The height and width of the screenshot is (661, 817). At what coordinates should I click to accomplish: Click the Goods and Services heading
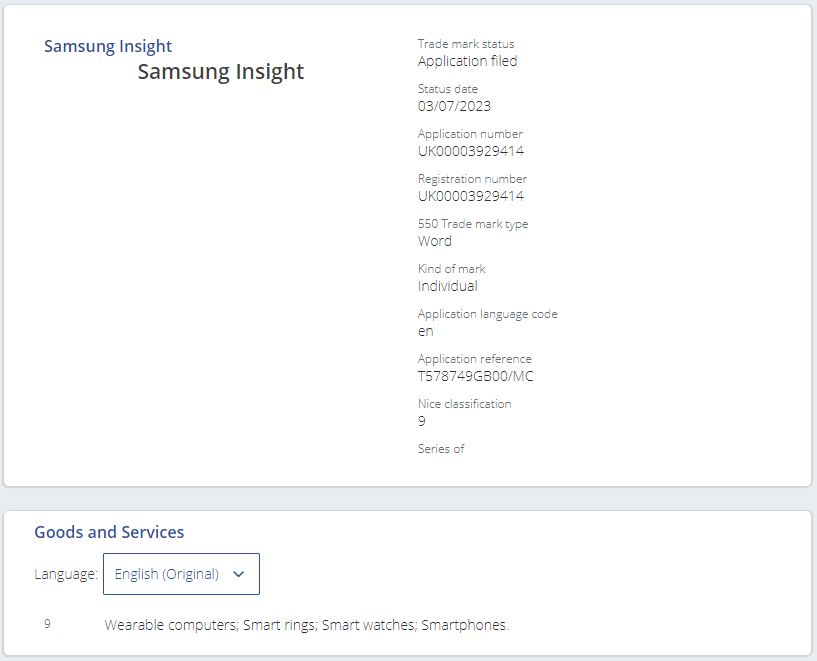[x=109, y=532]
